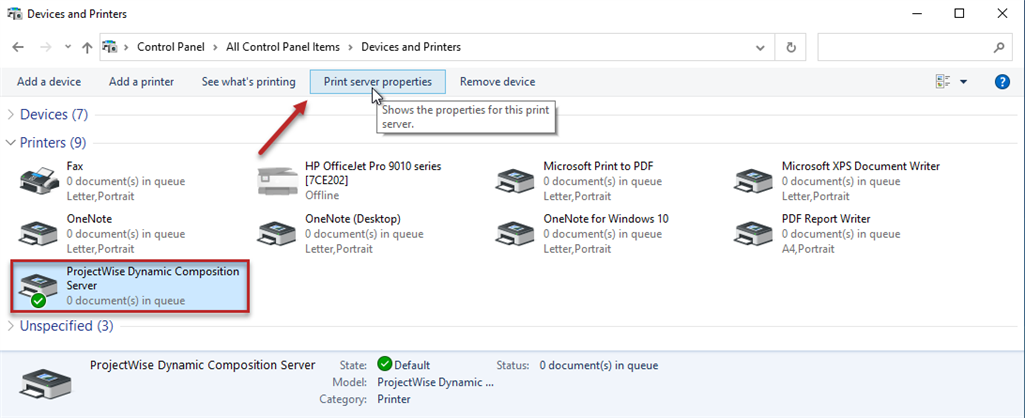Click the Default state in details pane
1025x418 pixels.
[412, 365]
